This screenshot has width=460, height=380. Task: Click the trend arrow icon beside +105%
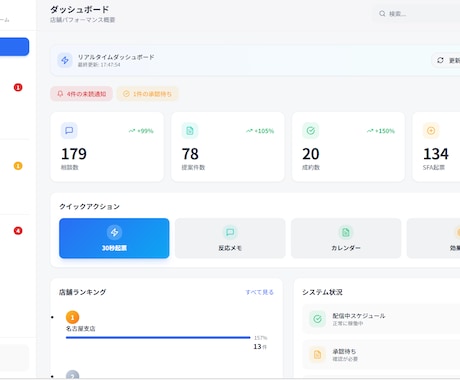click(x=249, y=131)
